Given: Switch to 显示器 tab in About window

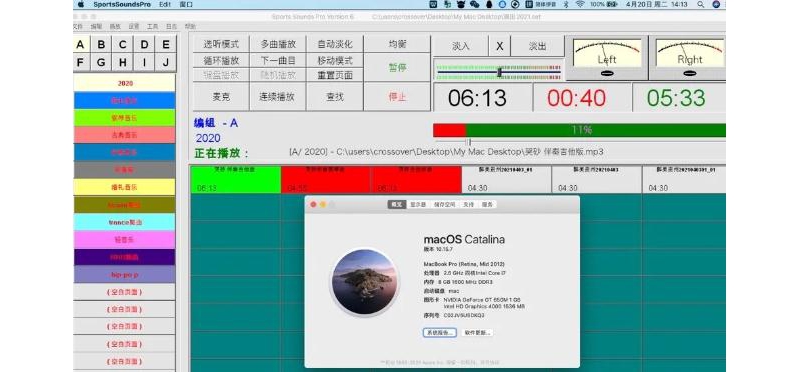Looking at the screenshot, I should [x=418, y=204].
